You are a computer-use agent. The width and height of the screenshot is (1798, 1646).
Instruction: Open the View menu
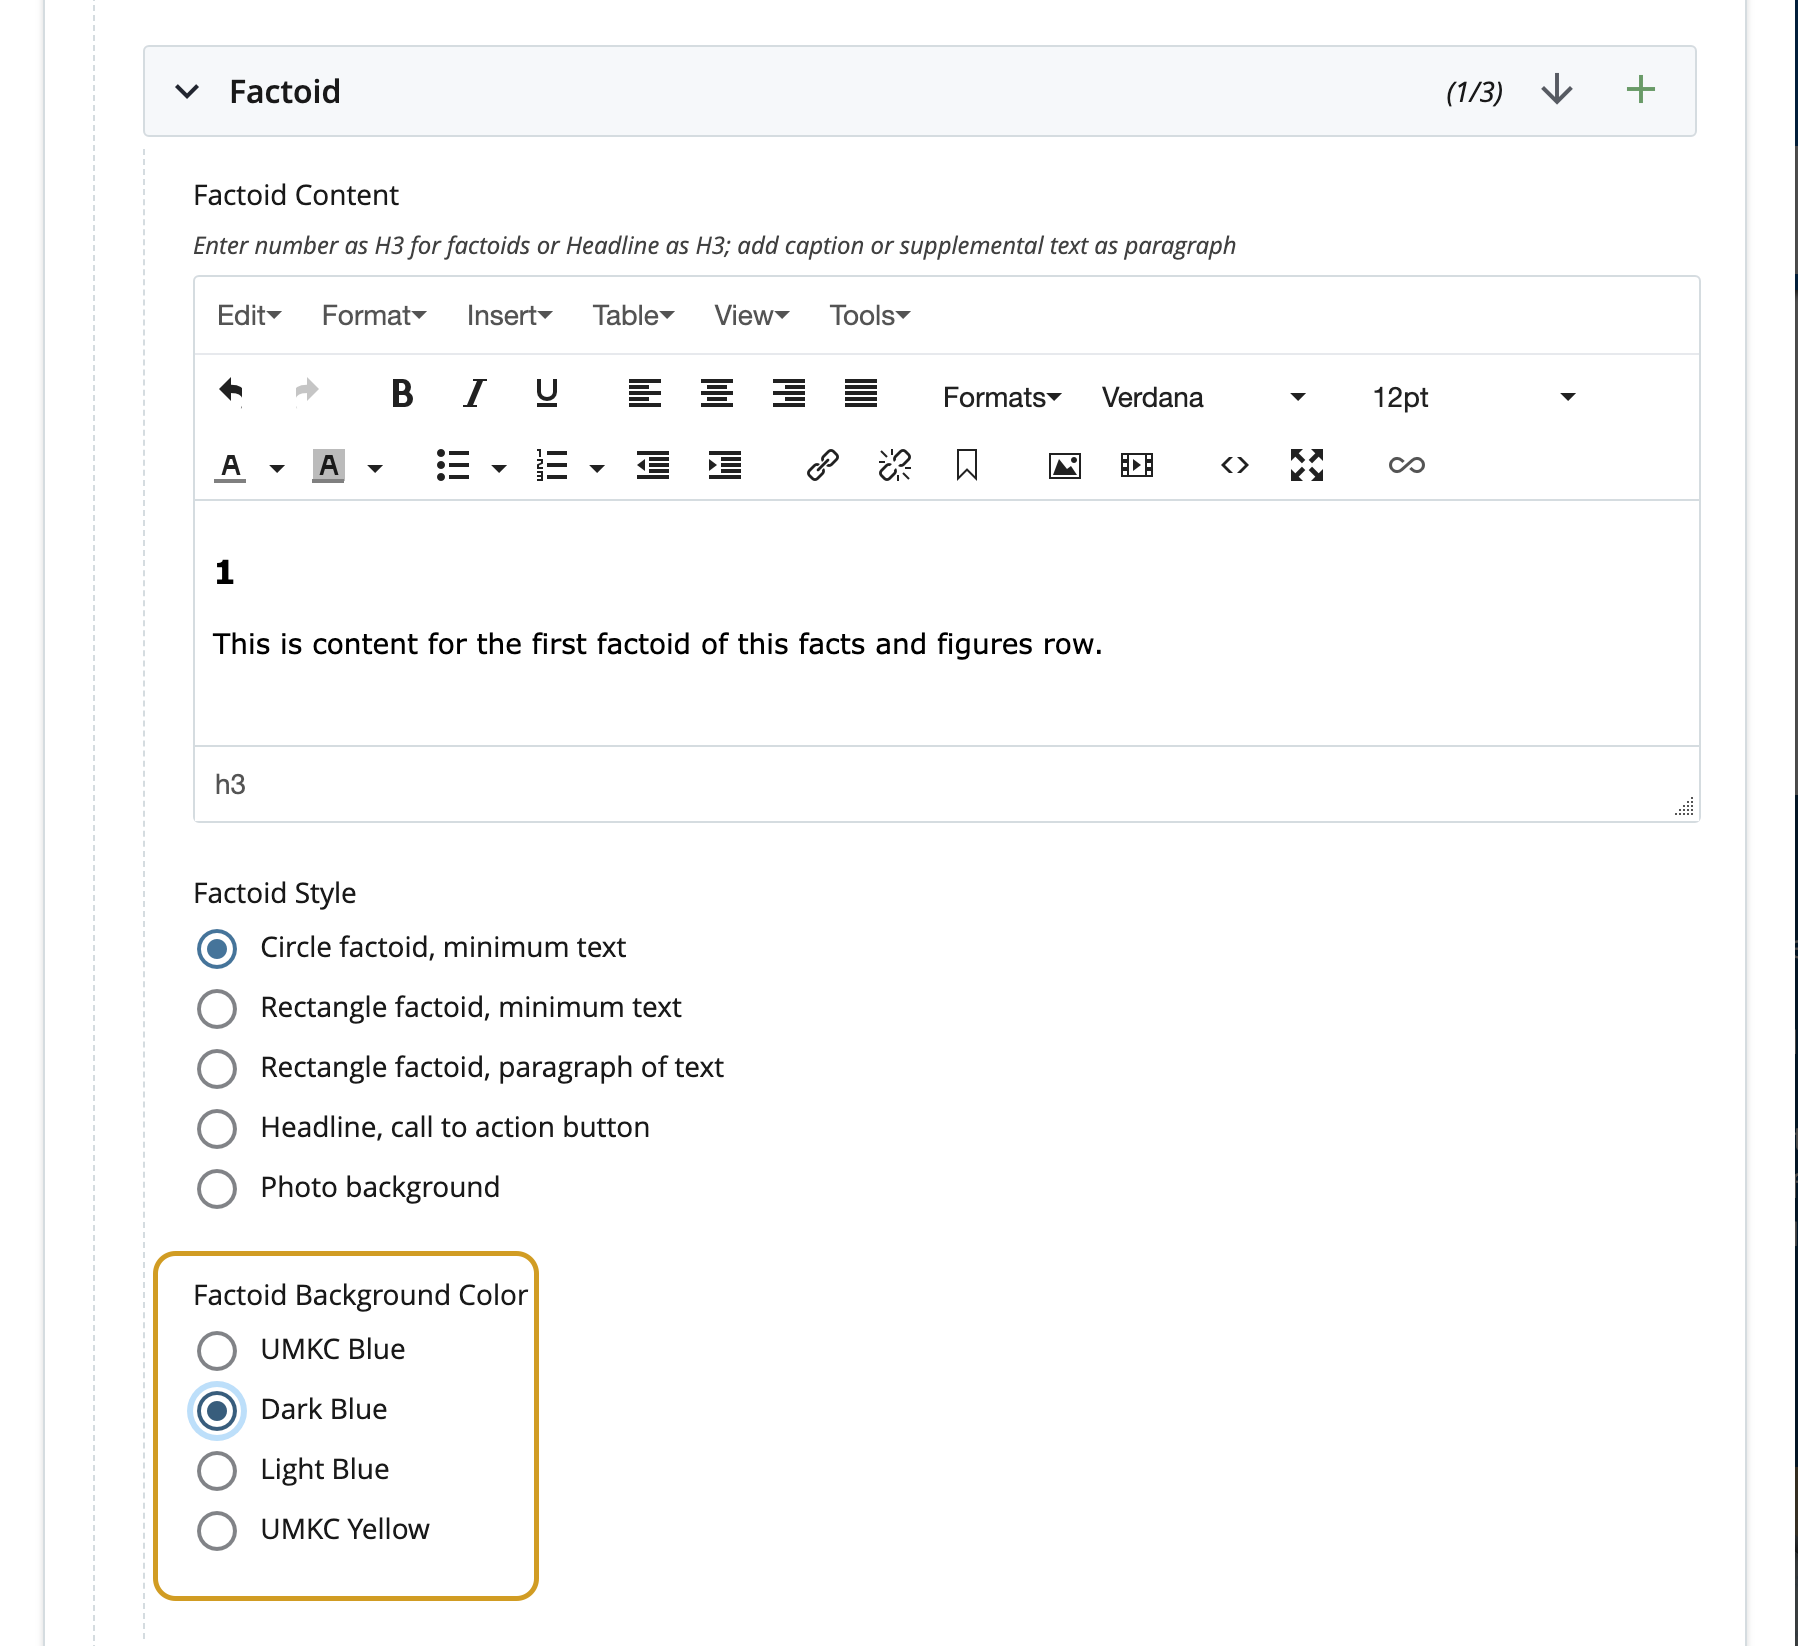(x=752, y=316)
